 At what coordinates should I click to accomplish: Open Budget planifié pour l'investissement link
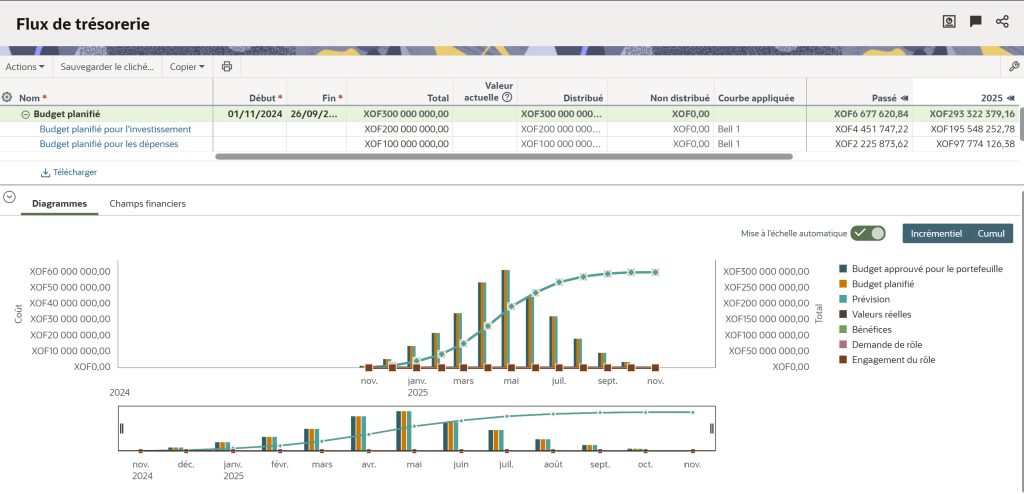115,129
